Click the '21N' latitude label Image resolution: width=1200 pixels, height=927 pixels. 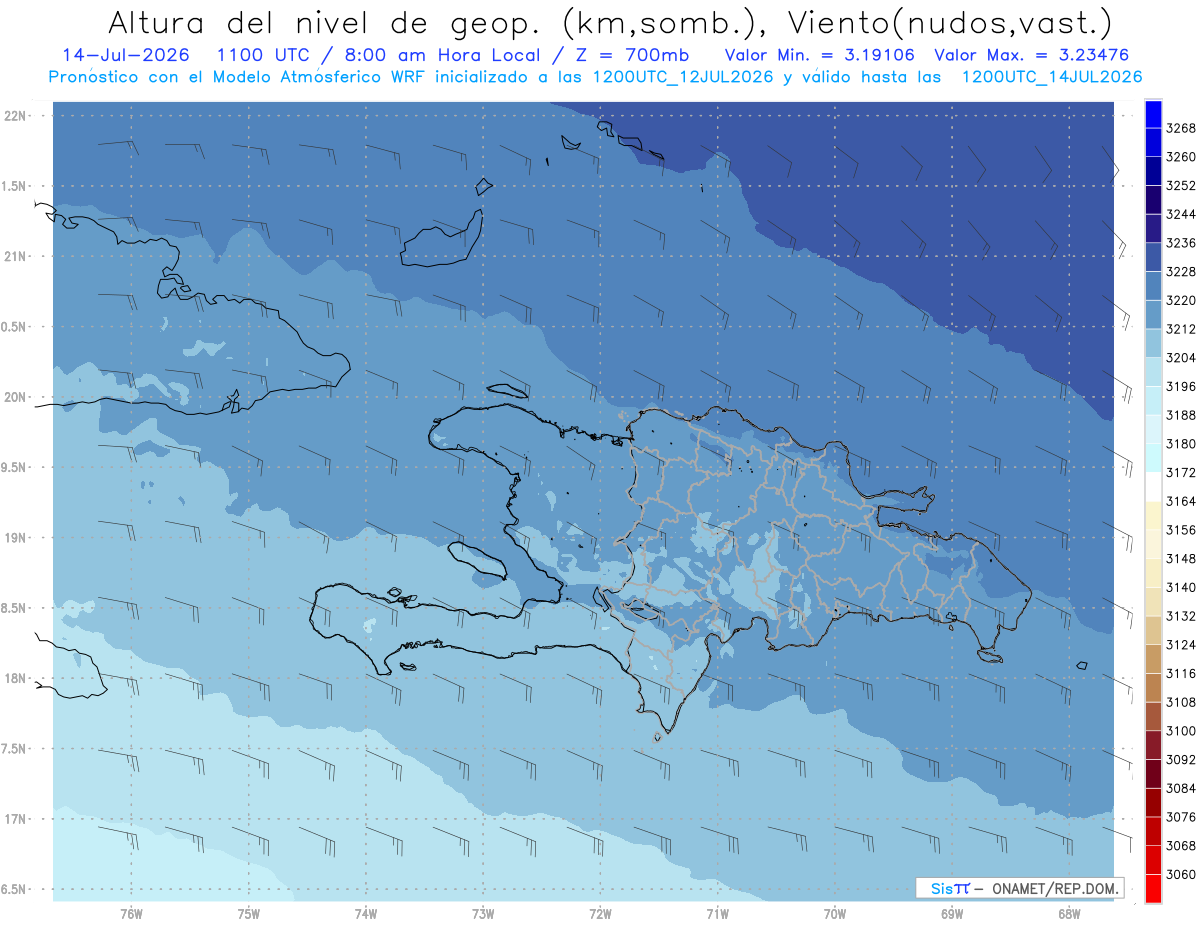[17, 257]
